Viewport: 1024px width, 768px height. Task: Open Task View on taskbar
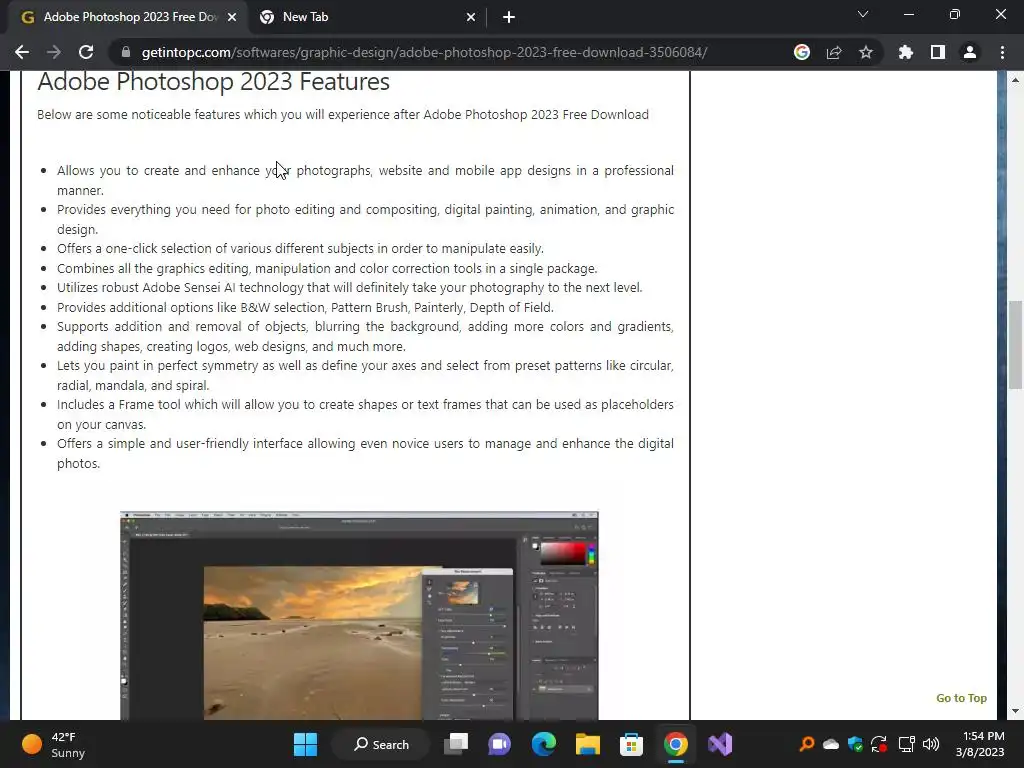tap(456, 744)
